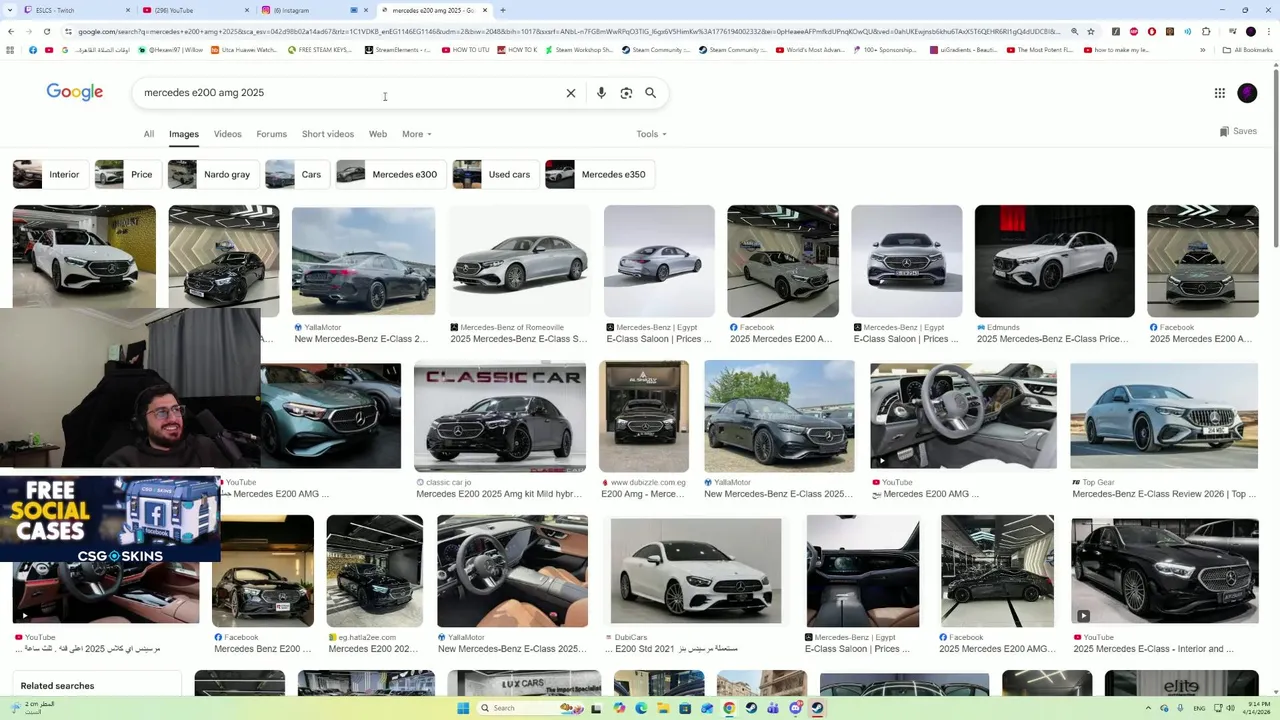This screenshot has width=1280, height=720.
Task: Show hidden system tray icons
Action: click(x=1148, y=708)
